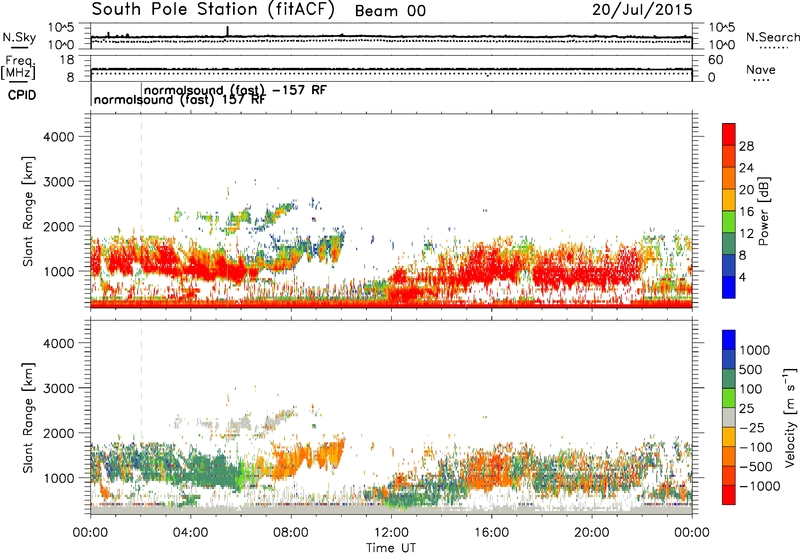Click the light green 12–16 dB Power segment
Image resolution: width=800 pixels, height=554 pixels.
tap(729, 221)
